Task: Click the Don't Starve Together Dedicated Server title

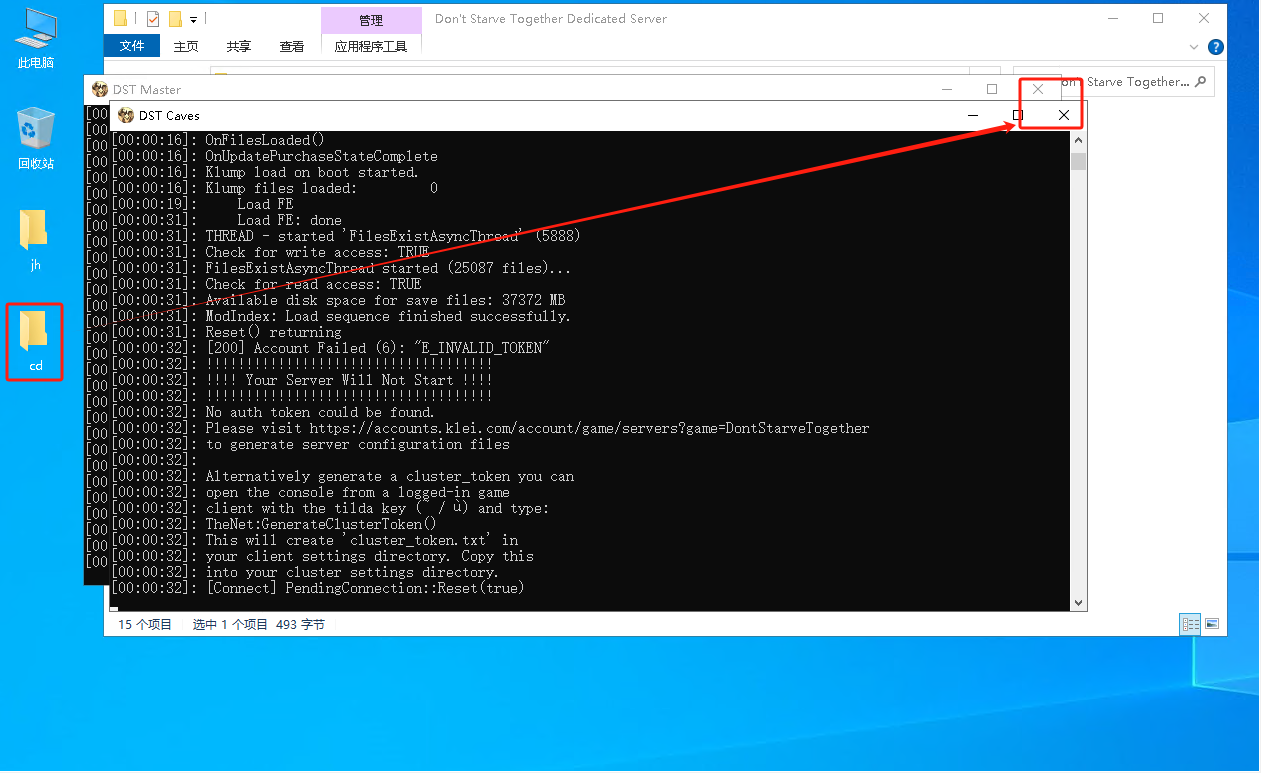Action: click(x=551, y=19)
